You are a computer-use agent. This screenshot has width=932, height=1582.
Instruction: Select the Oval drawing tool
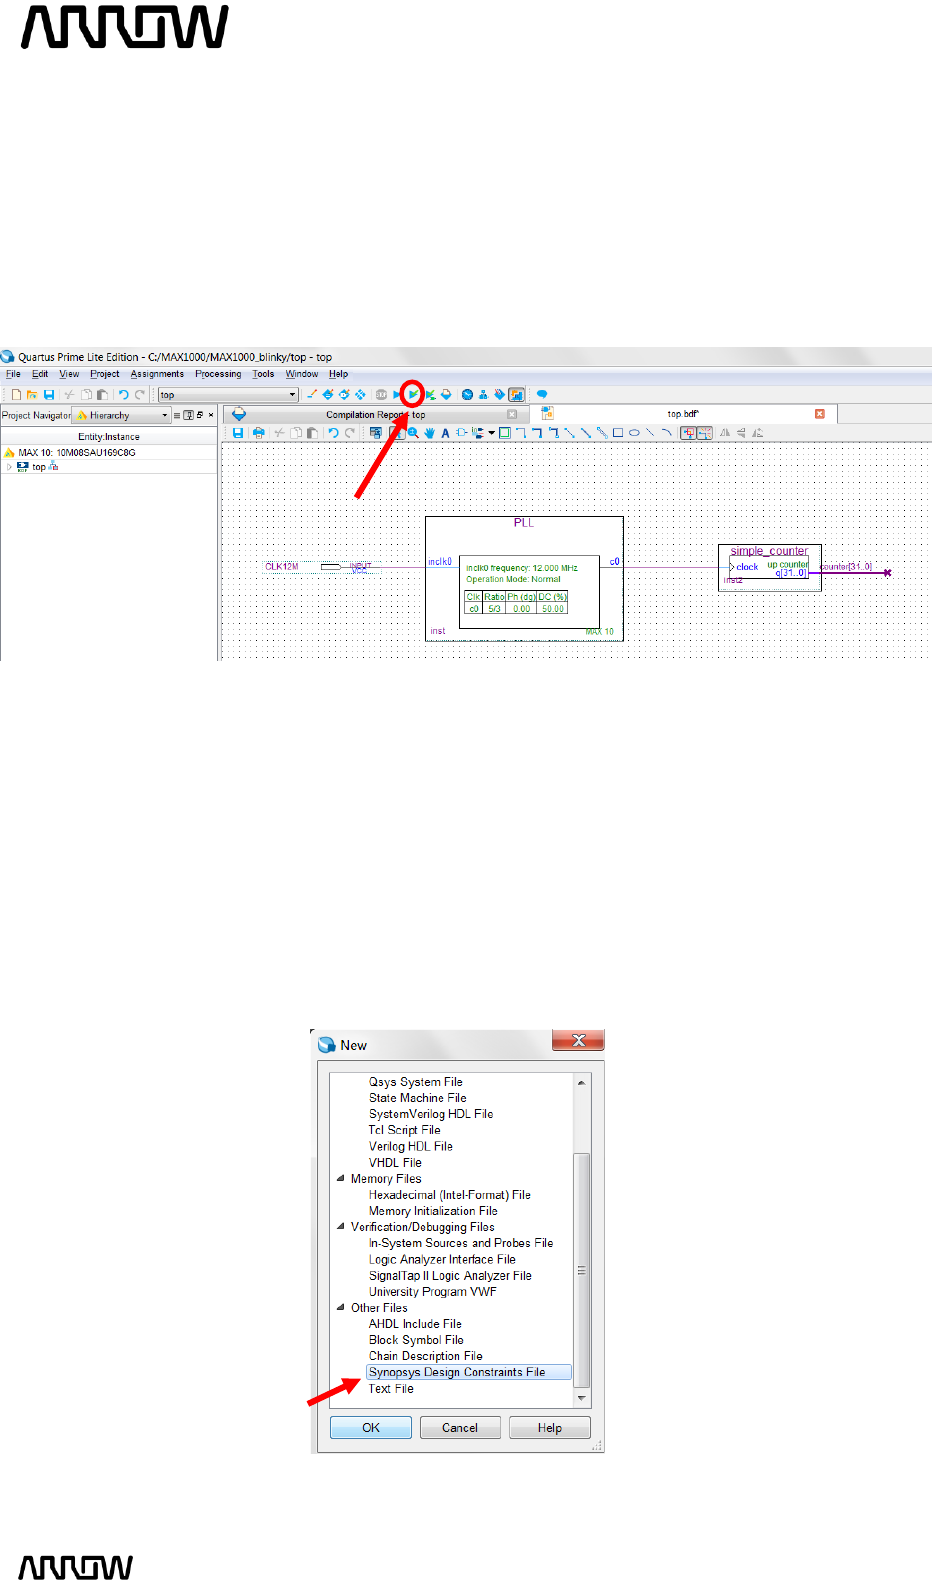634,433
